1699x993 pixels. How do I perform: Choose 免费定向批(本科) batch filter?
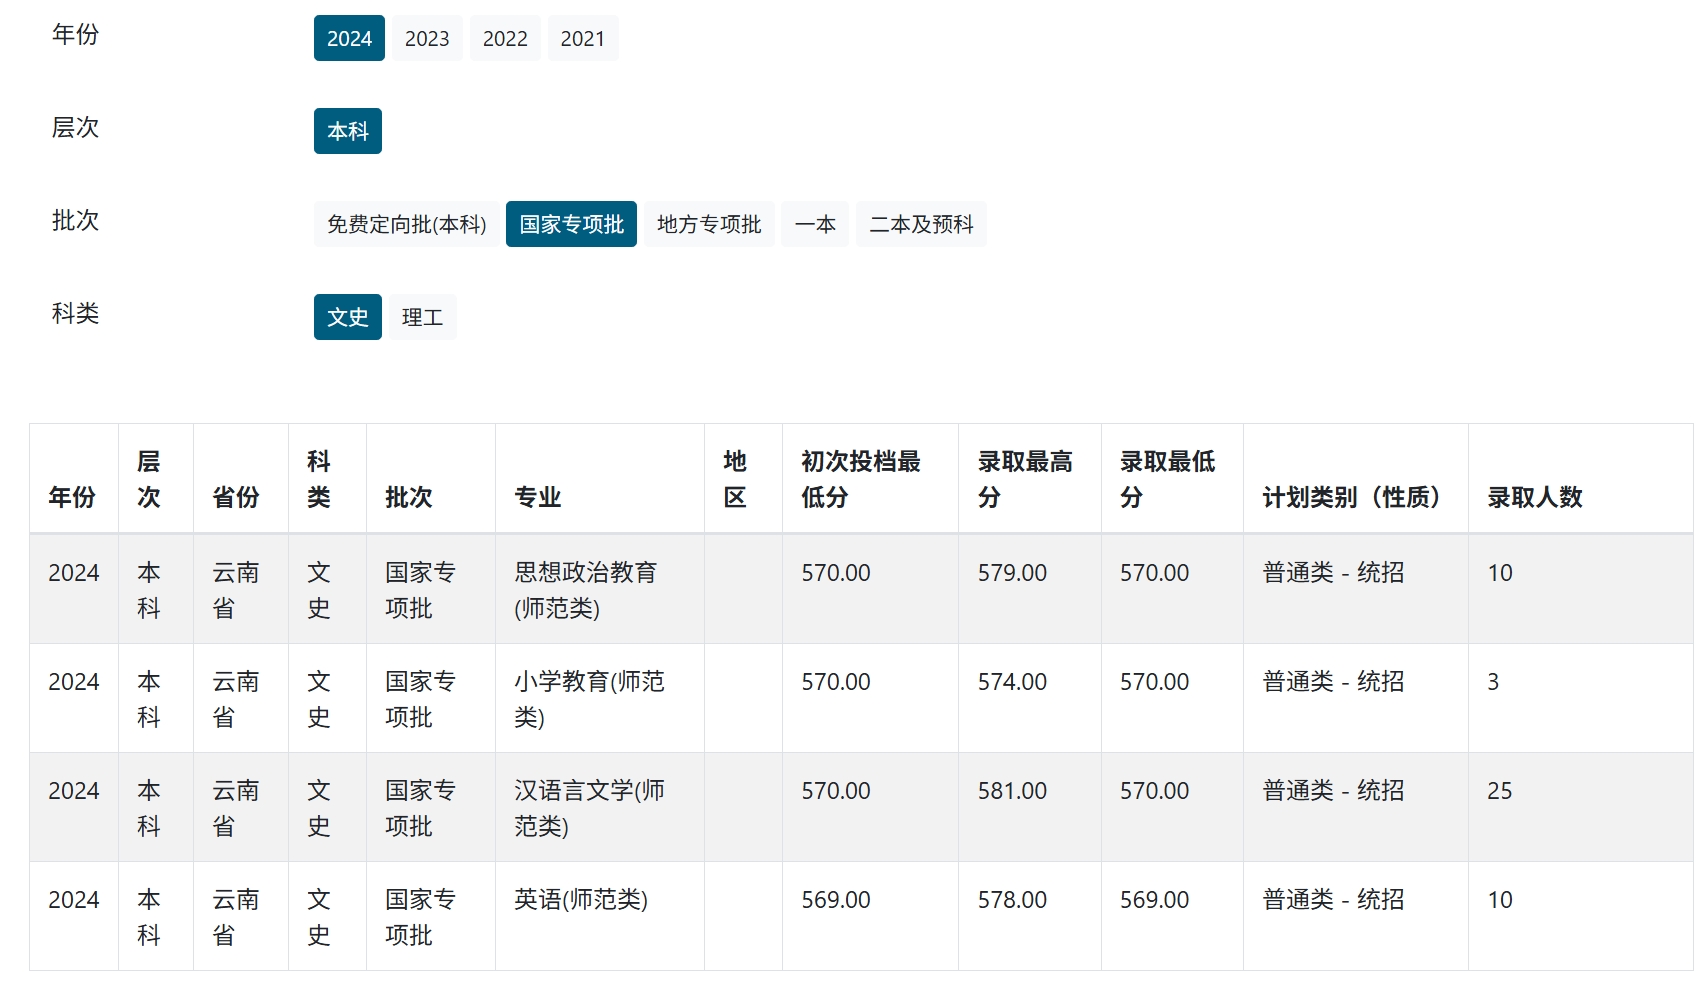tap(406, 224)
